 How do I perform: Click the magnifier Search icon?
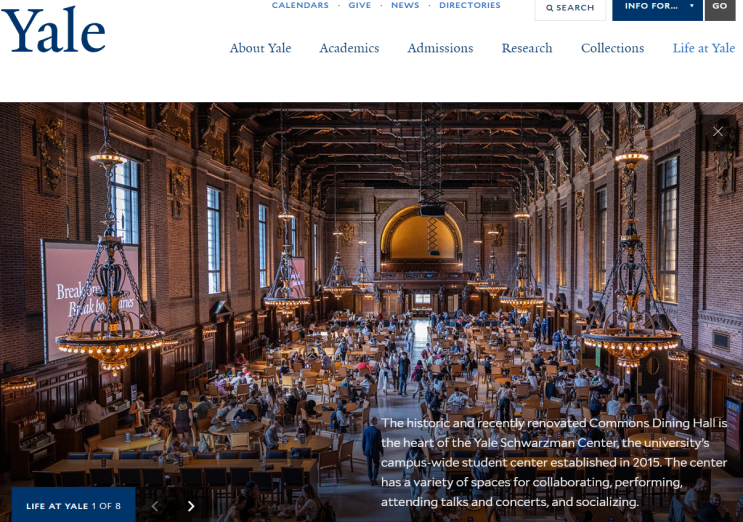[549, 8]
